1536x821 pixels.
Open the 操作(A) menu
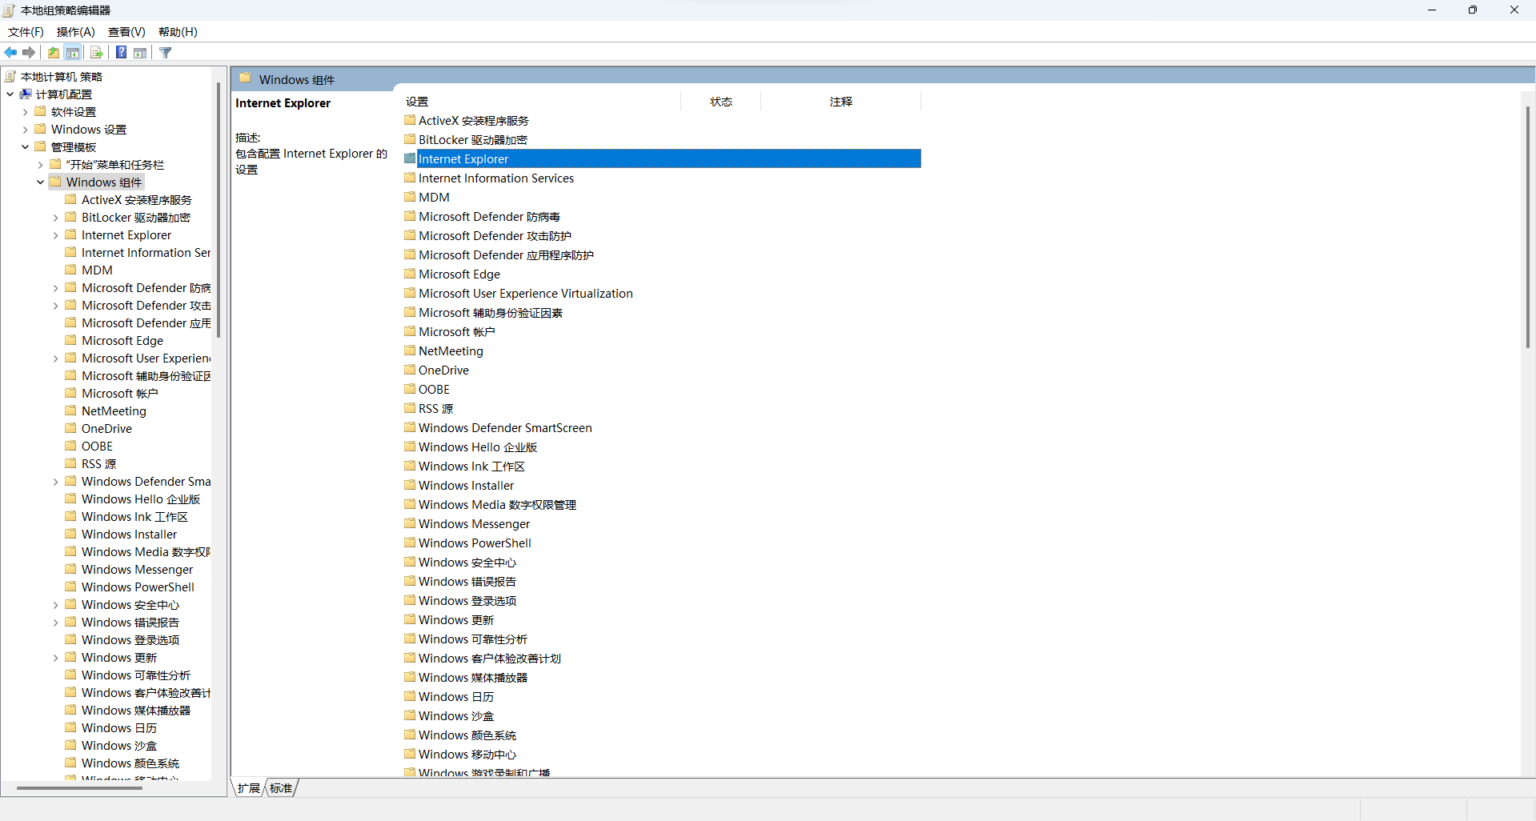(x=75, y=31)
